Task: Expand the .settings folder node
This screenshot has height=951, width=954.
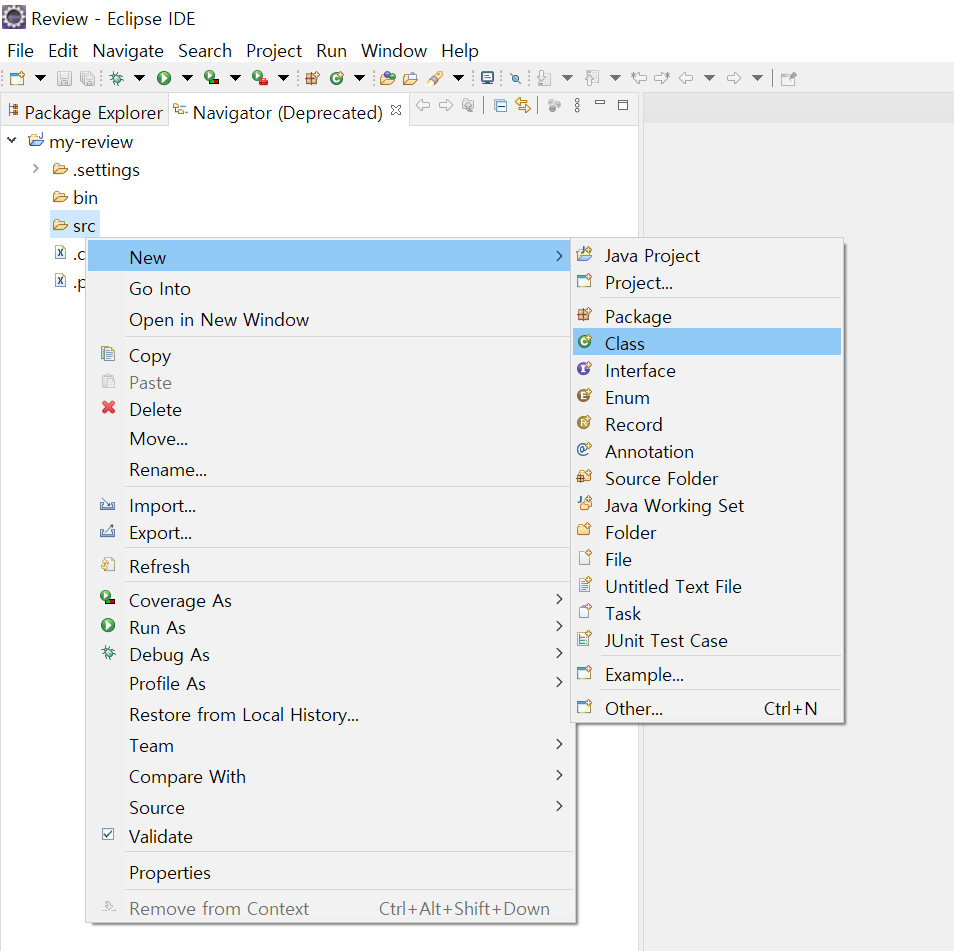Action: point(36,169)
